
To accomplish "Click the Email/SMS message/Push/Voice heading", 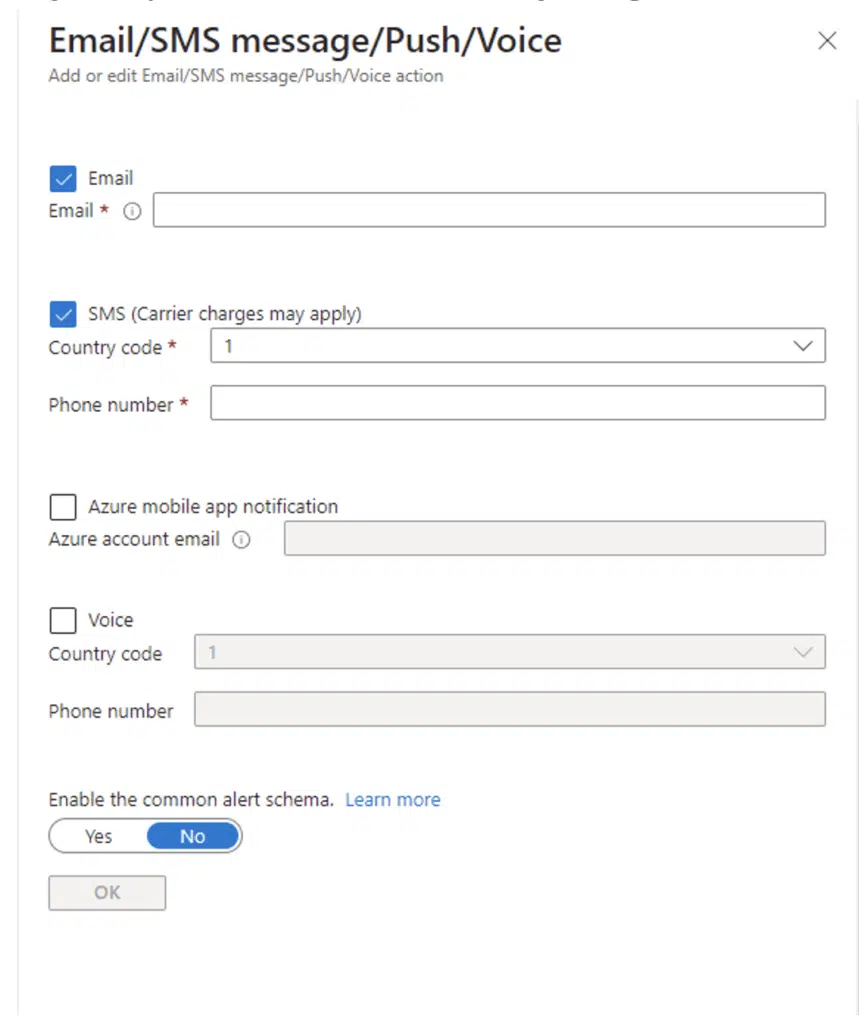I will (305, 40).
